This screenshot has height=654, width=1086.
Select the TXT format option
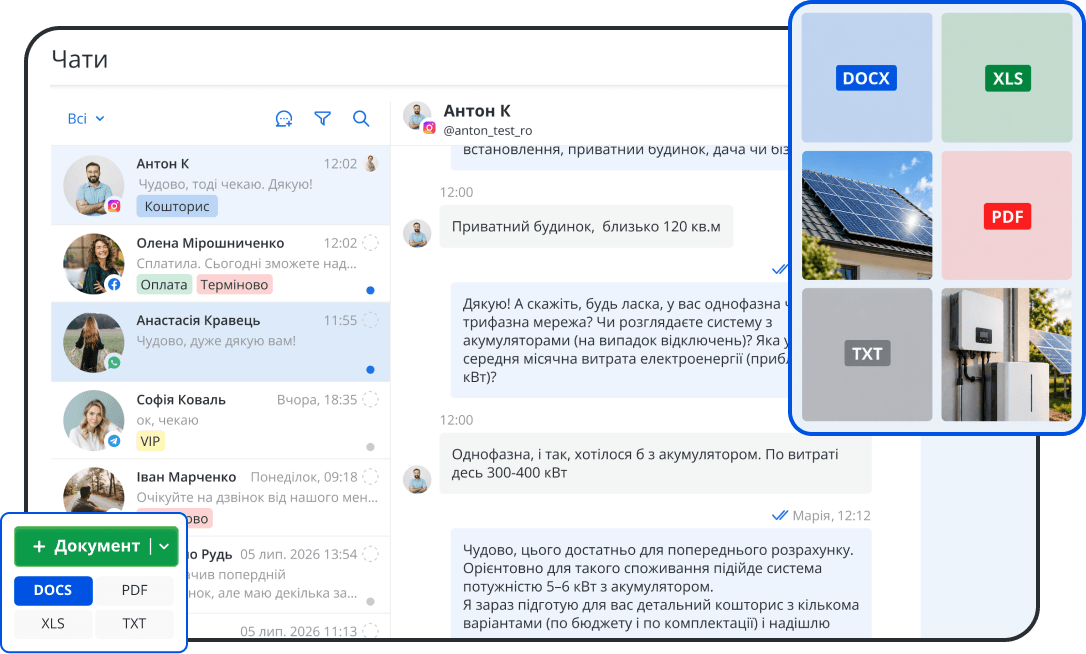pyautogui.click(x=134, y=624)
